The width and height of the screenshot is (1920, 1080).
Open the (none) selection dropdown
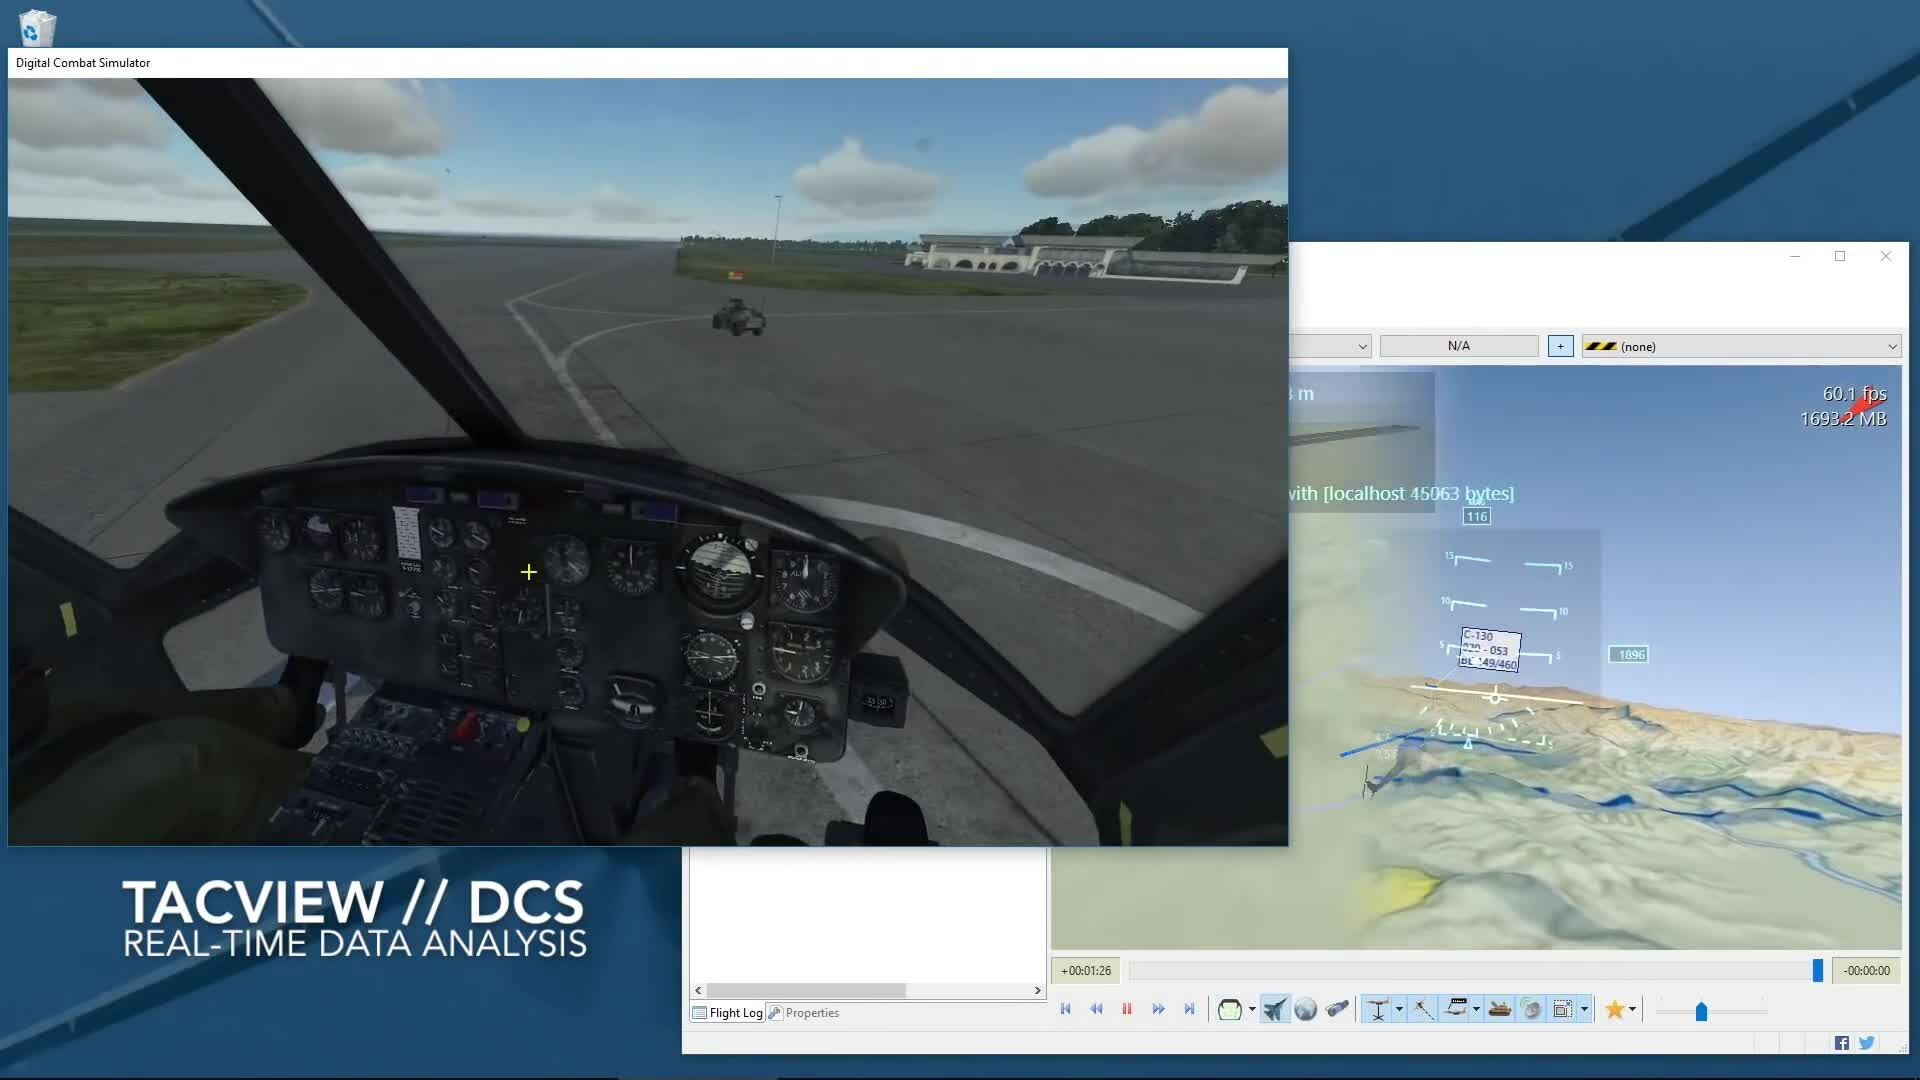(x=1740, y=346)
